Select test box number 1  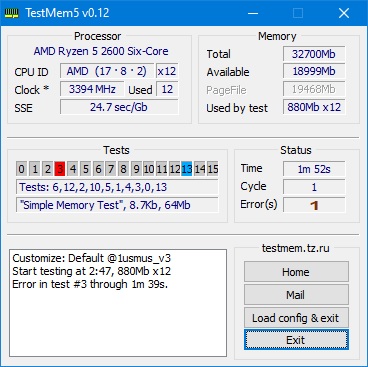(x=35, y=169)
